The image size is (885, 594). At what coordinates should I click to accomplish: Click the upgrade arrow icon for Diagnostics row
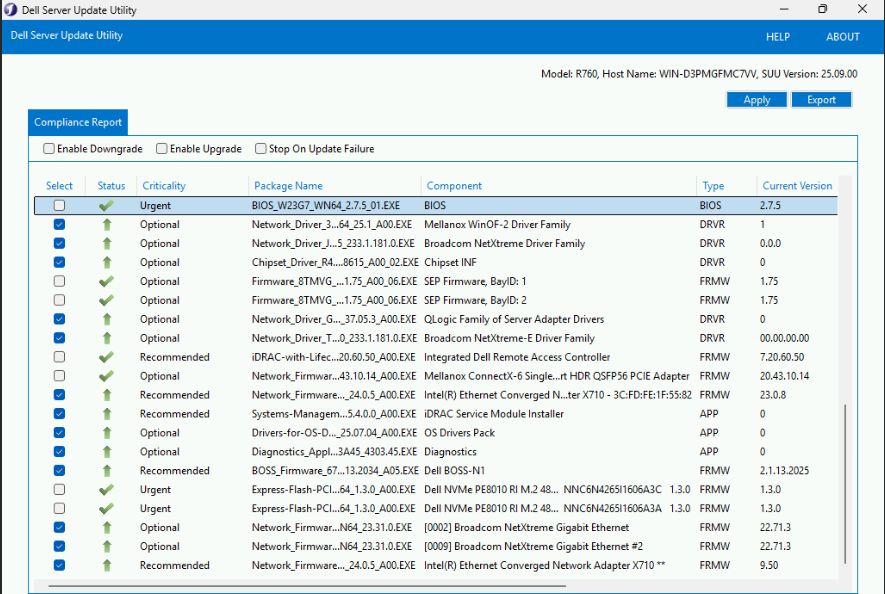coord(107,452)
